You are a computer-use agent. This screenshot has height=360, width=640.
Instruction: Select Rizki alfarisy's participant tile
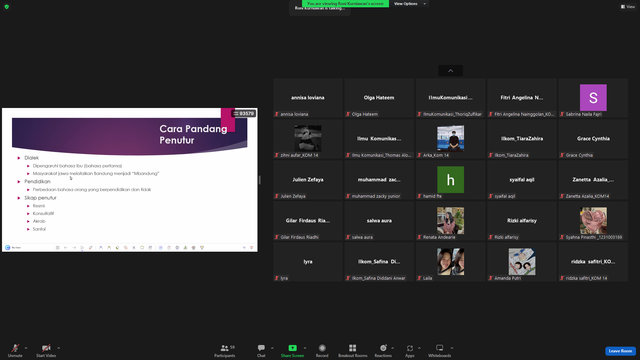[522, 221]
